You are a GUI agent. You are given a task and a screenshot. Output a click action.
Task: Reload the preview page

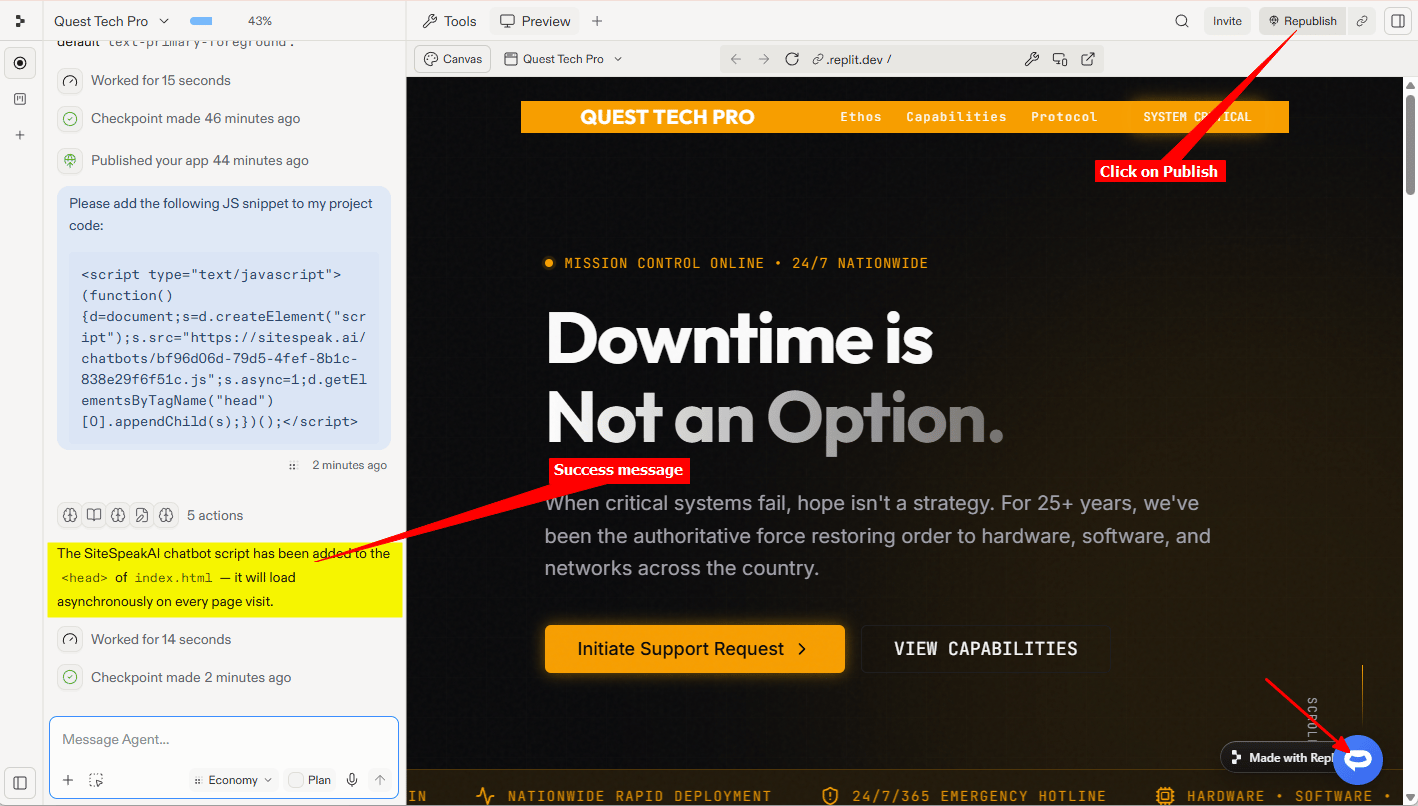pos(792,59)
